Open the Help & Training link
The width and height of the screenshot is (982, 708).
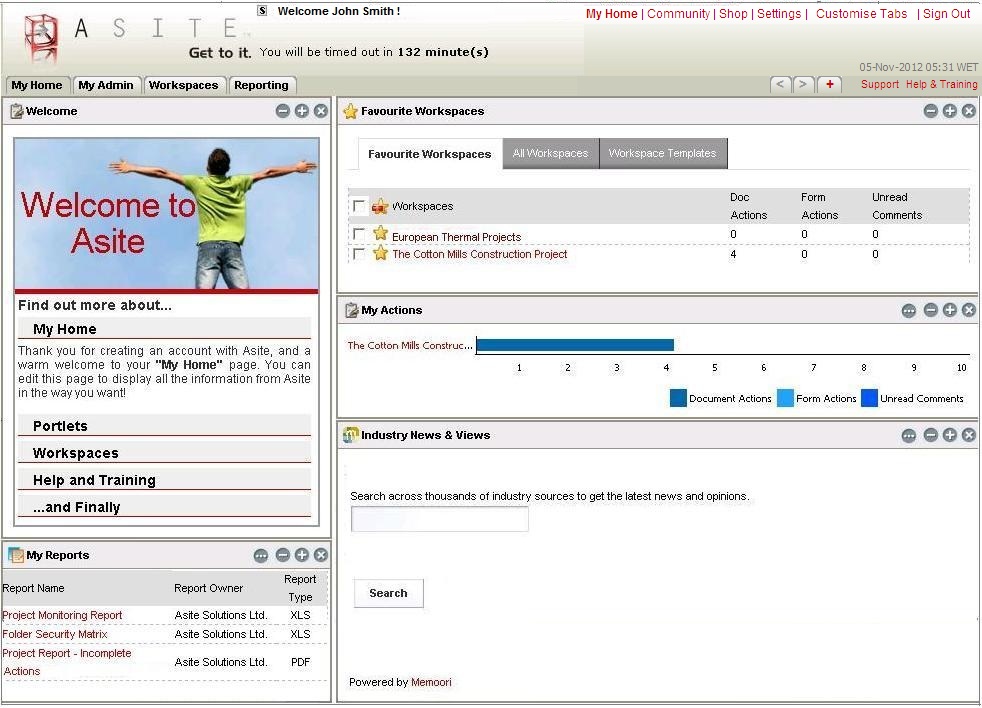click(x=941, y=85)
